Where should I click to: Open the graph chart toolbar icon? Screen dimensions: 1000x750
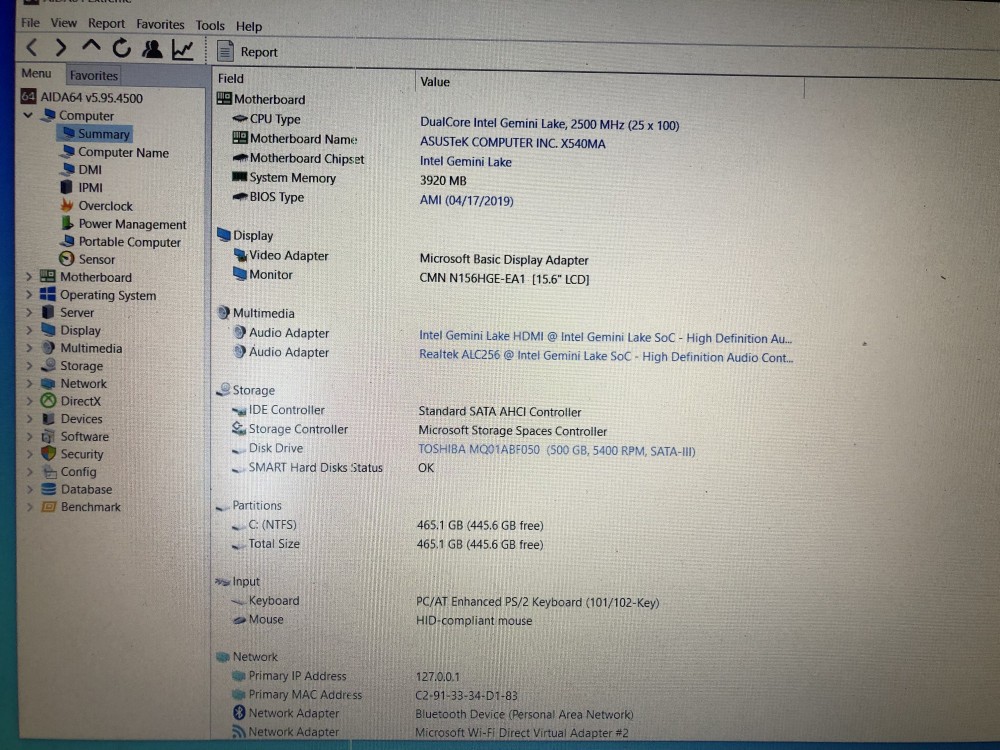click(182, 50)
